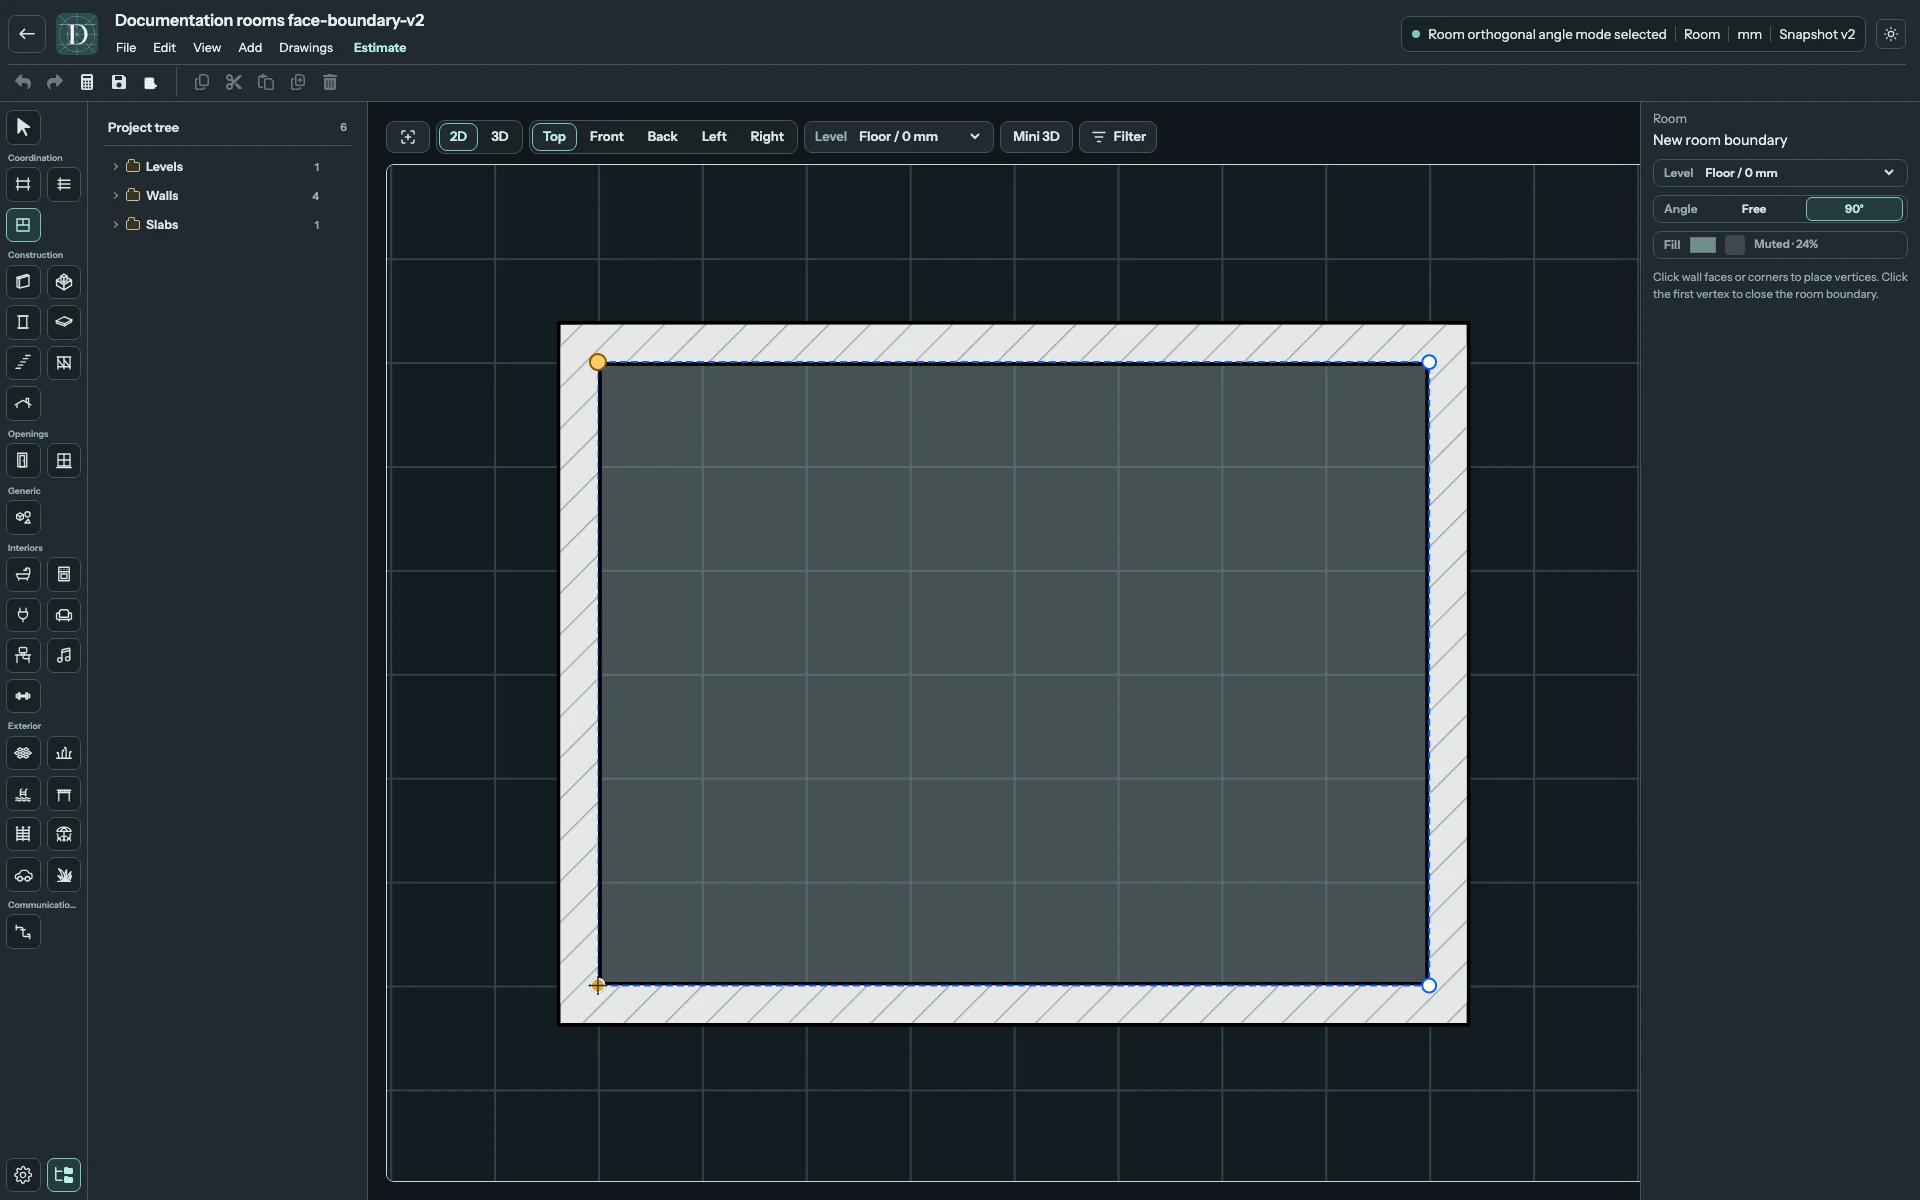1920x1200 pixels.
Task: Choose the column construction tool
Action: pyautogui.click(x=23, y=322)
